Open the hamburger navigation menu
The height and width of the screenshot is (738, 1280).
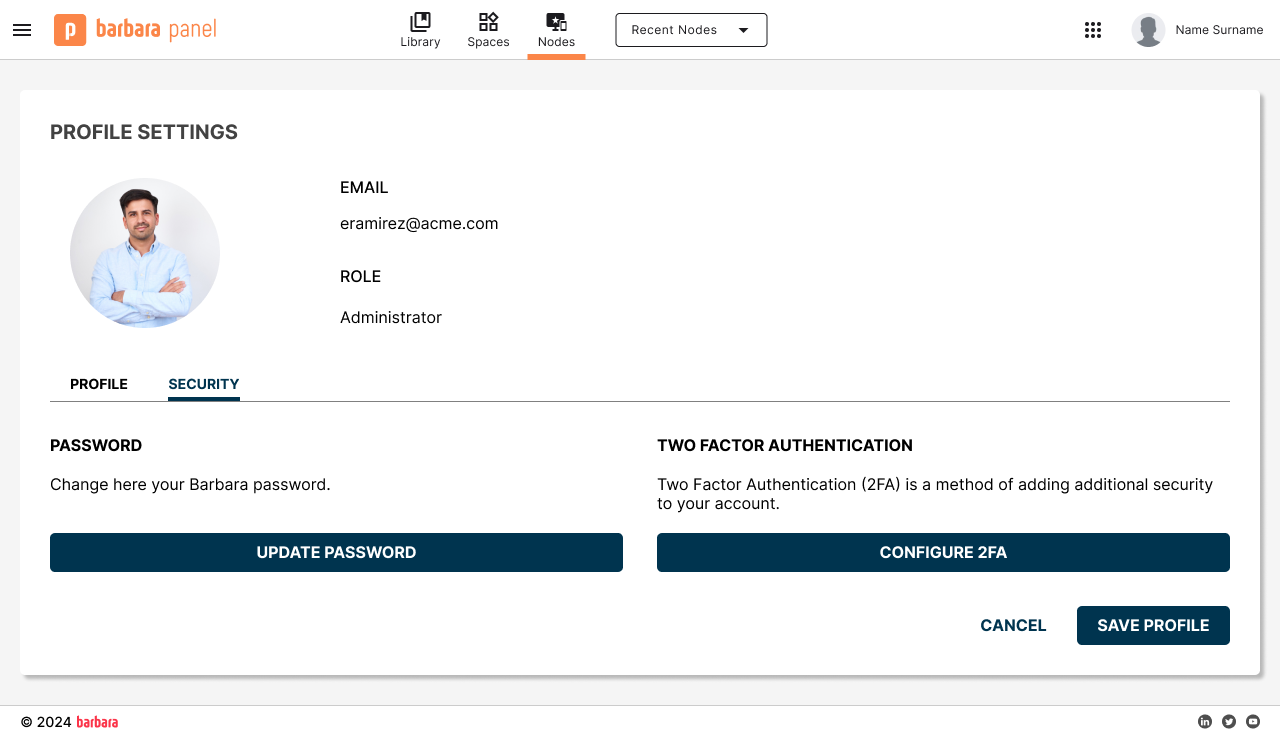pyautogui.click(x=22, y=30)
